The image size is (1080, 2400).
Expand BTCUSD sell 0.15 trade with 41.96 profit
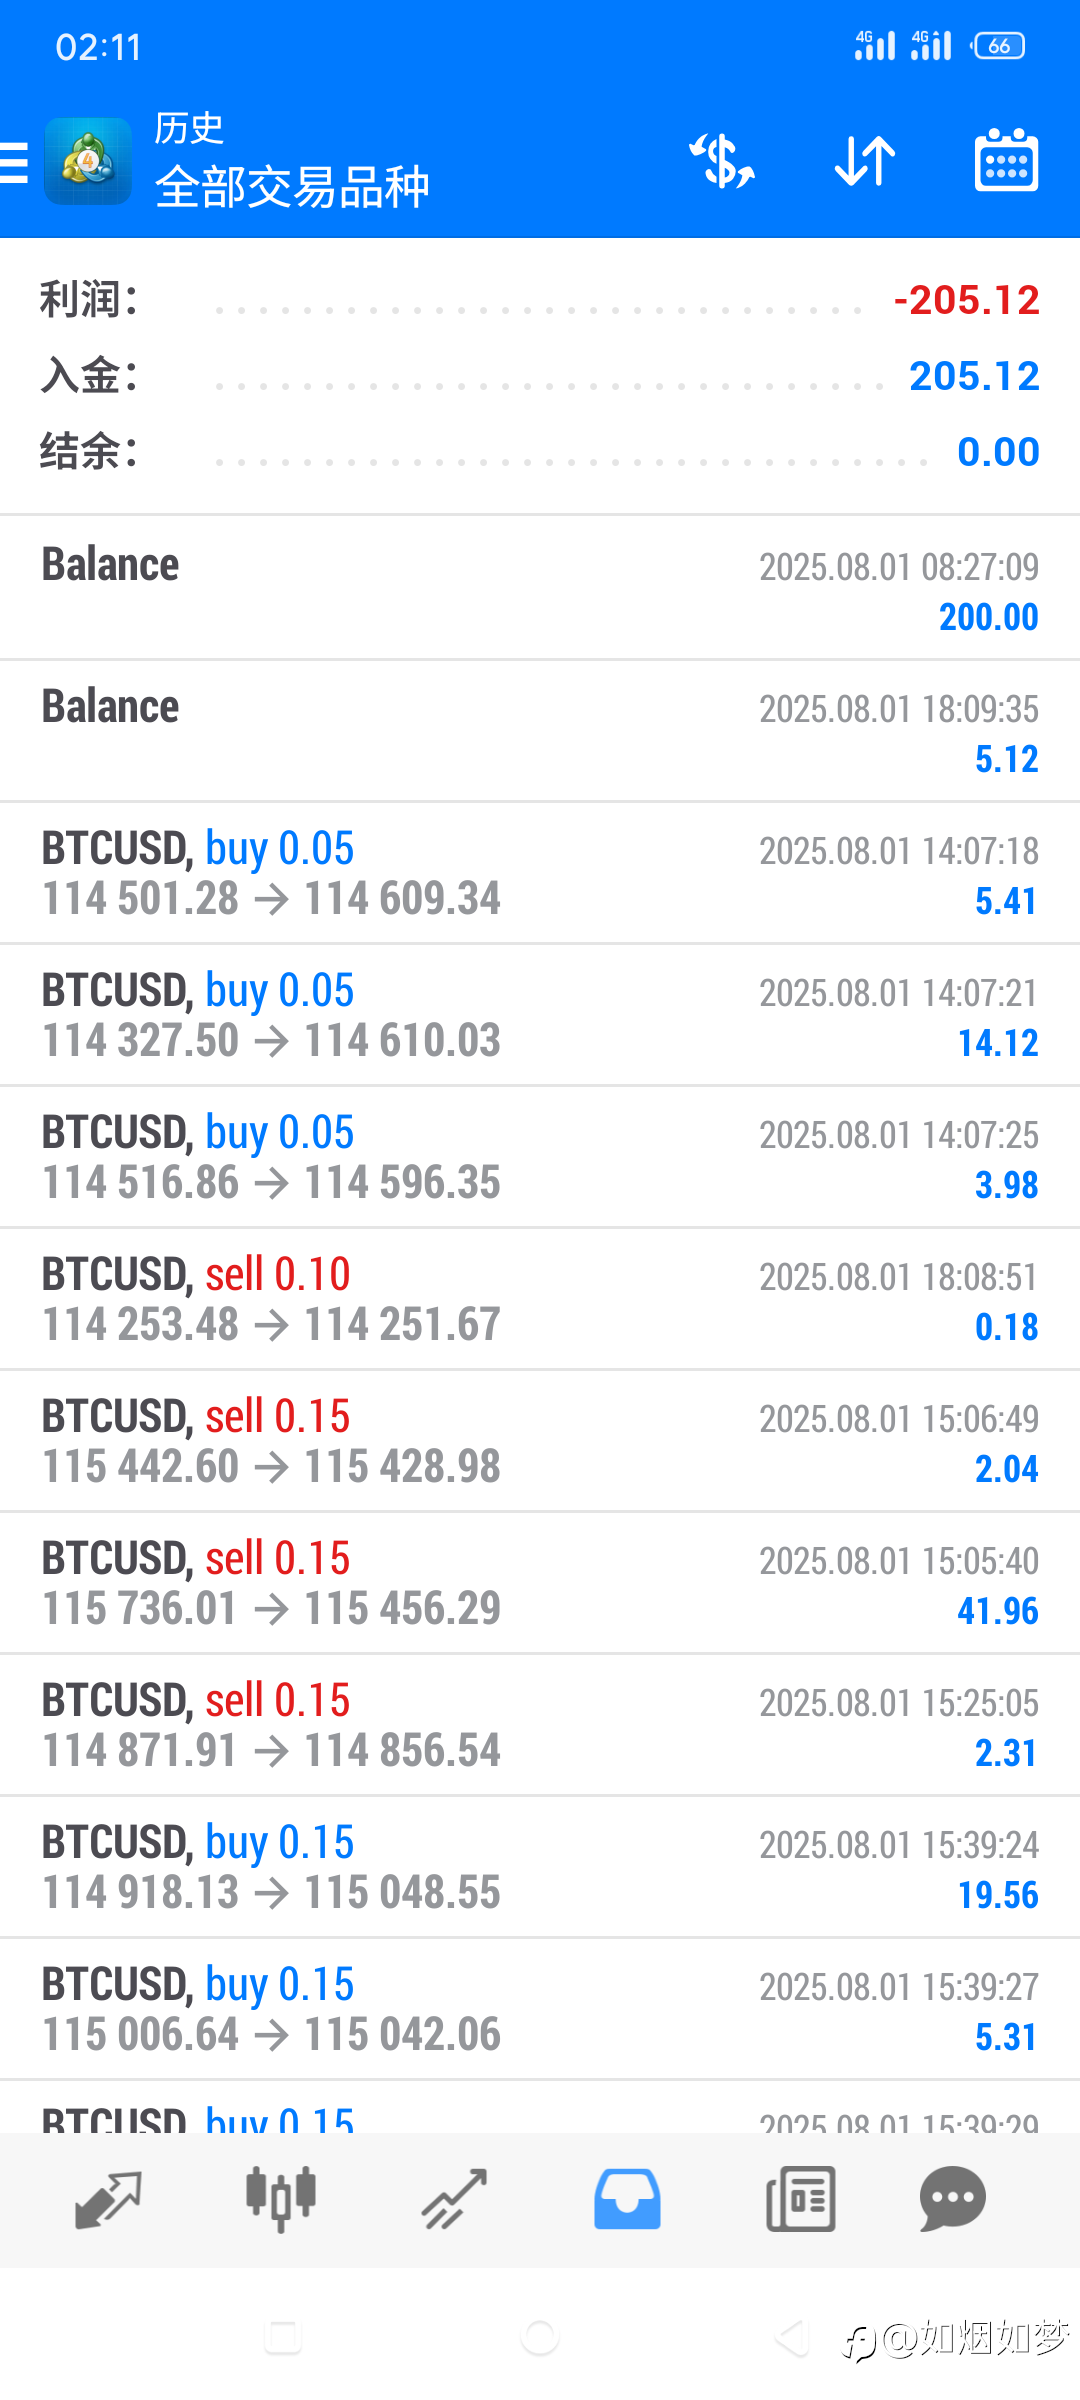click(540, 1583)
